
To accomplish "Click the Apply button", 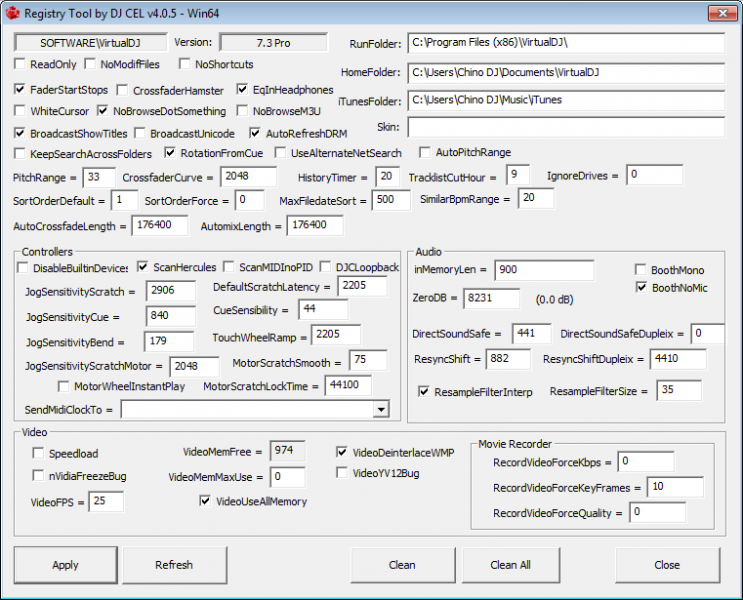I will point(65,565).
